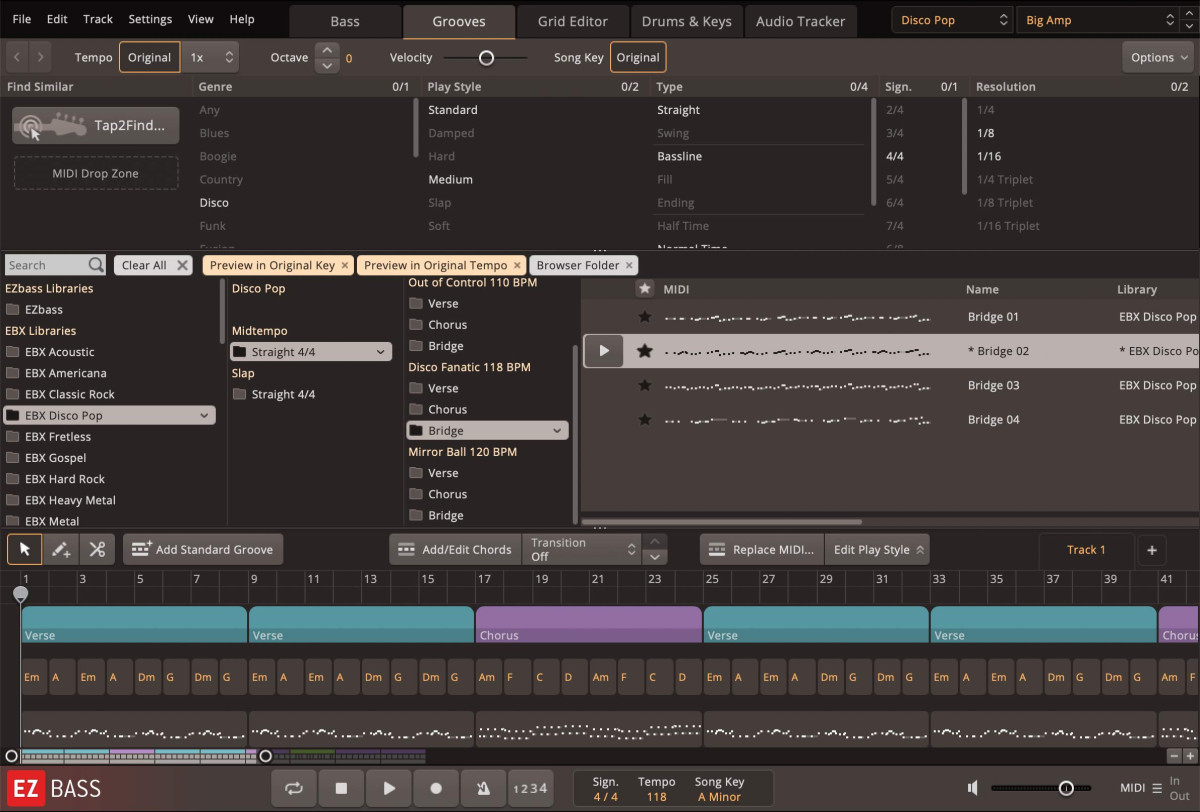This screenshot has width=1200, height=812.
Task: Switch to the Grid Editor tab
Action: pyautogui.click(x=573, y=21)
